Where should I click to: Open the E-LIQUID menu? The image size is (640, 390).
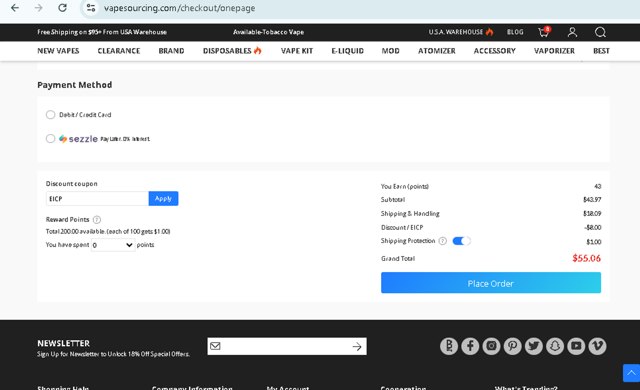[x=347, y=51]
